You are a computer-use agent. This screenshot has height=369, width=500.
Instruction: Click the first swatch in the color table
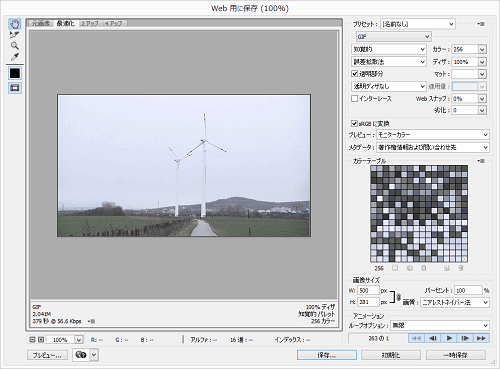click(374, 169)
